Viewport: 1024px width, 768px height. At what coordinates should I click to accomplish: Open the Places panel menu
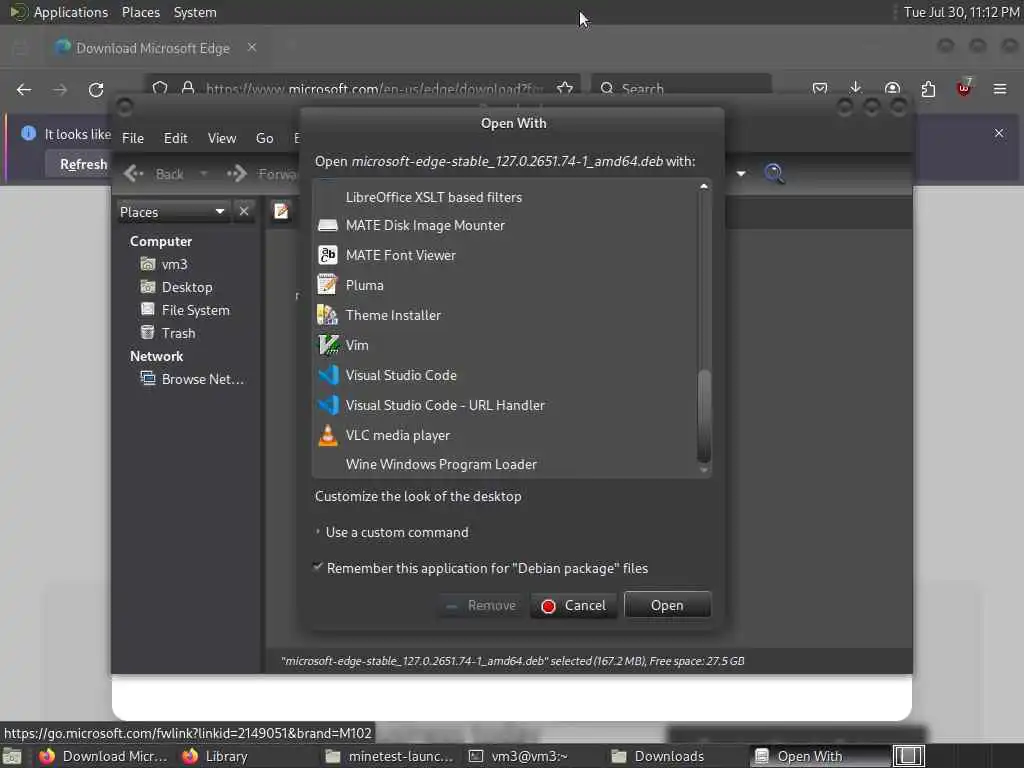point(140,12)
